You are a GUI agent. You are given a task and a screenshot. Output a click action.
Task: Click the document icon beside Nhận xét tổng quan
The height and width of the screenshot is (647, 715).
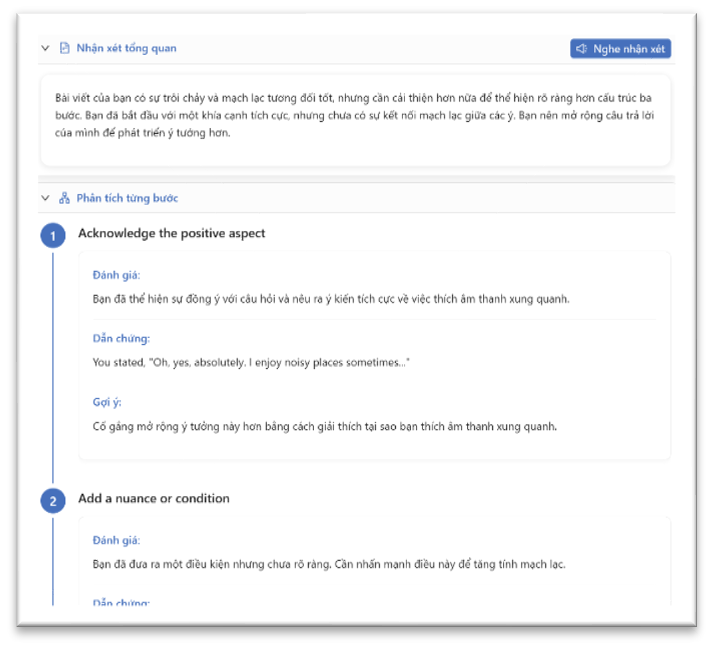tap(64, 48)
